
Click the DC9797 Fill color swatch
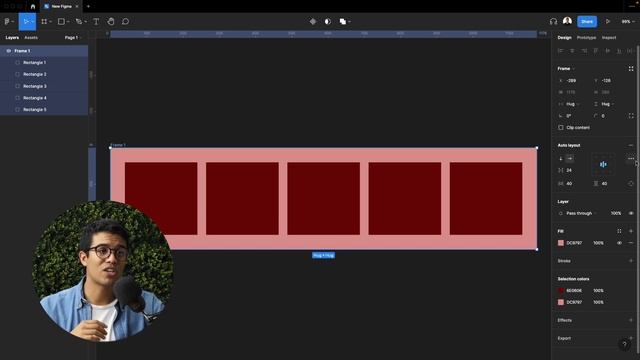[561, 243]
